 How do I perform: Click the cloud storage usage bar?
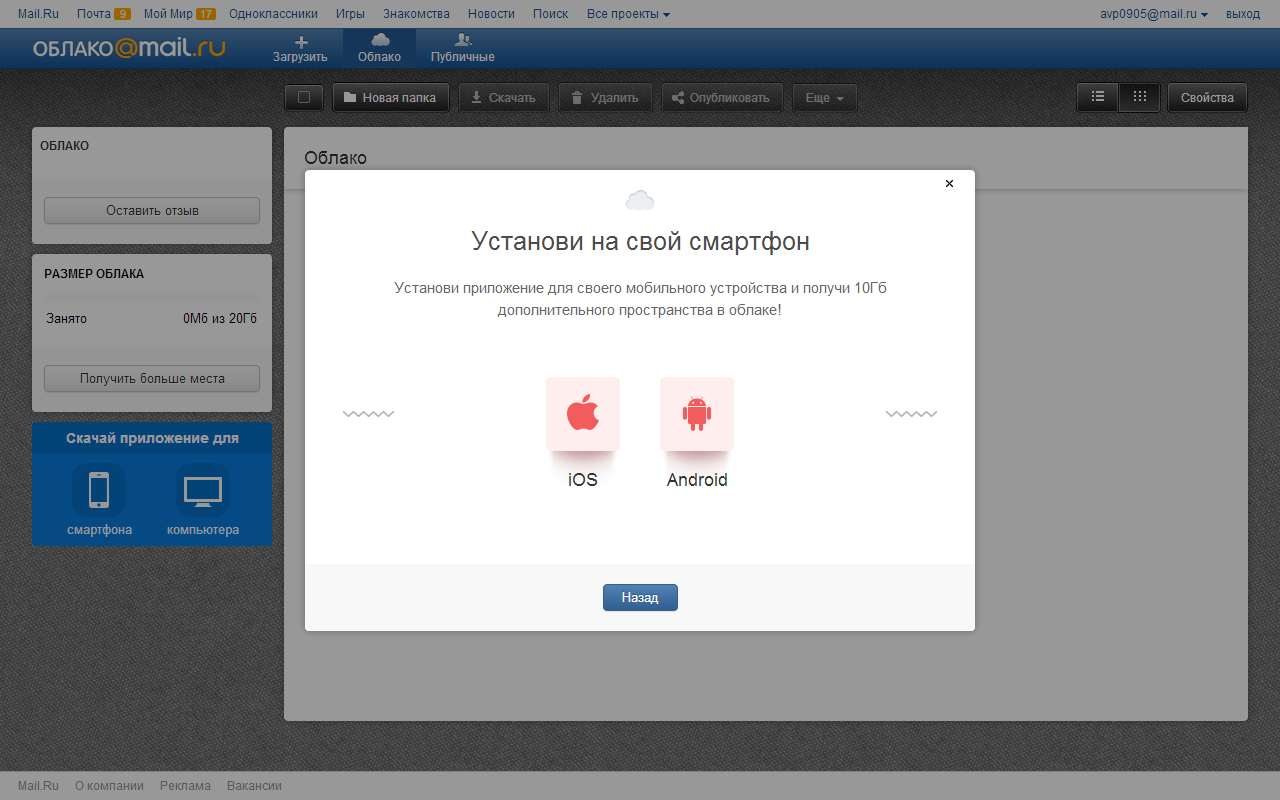pos(152,299)
